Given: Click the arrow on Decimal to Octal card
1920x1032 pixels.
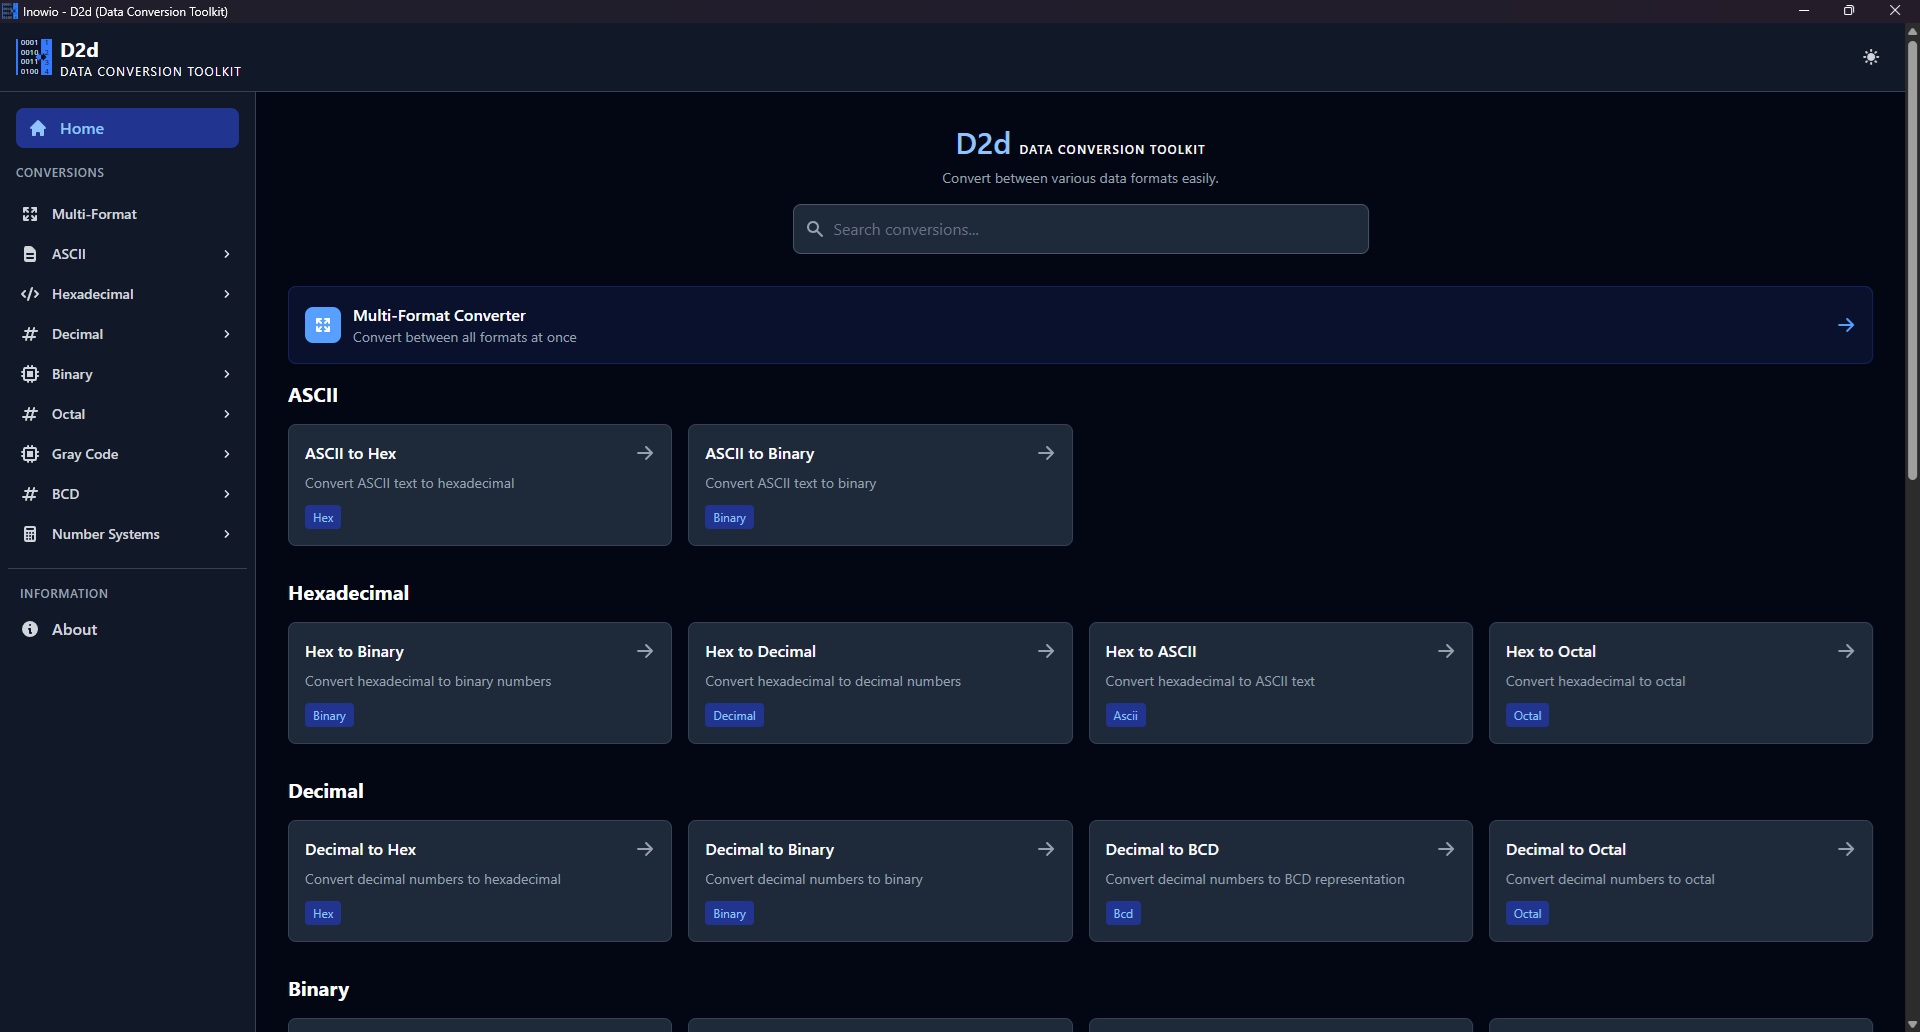Looking at the screenshot, I should pyautogui.click(x=1846, y=849).
